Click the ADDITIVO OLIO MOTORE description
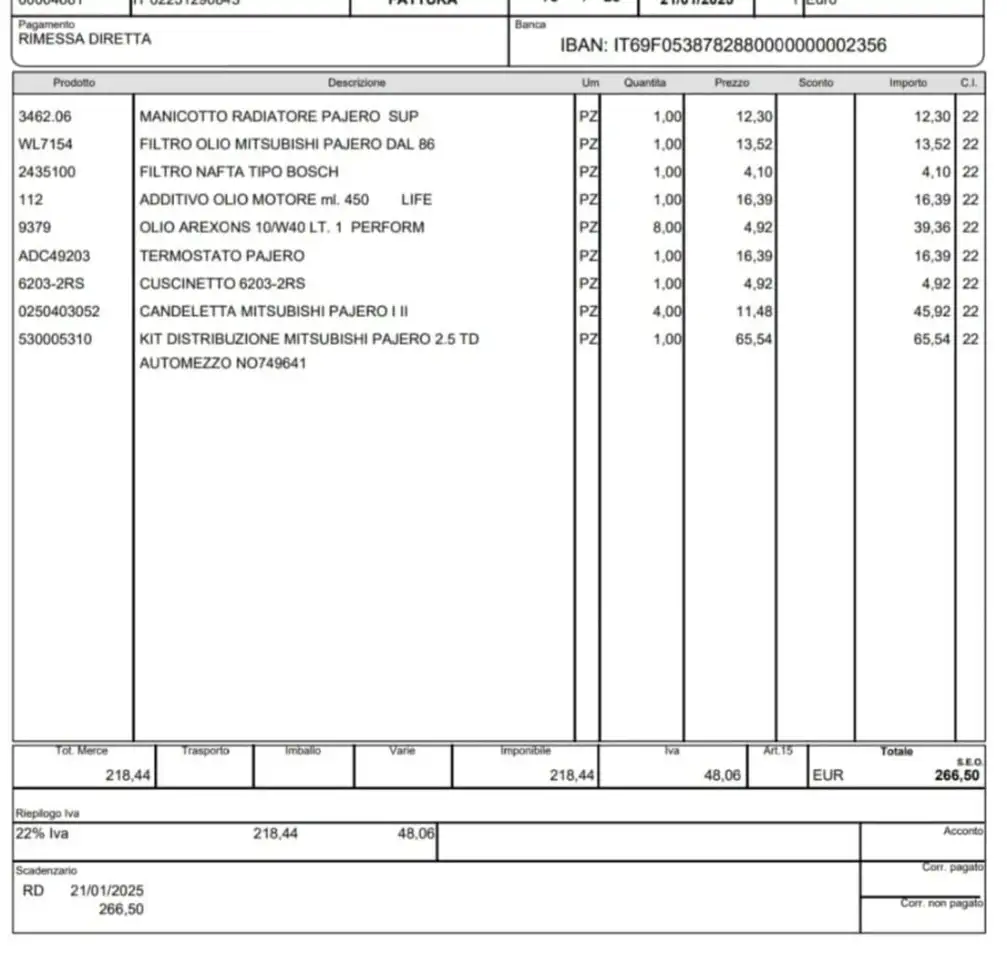Viewport: 1007px width, 960px height. (286, 200)
